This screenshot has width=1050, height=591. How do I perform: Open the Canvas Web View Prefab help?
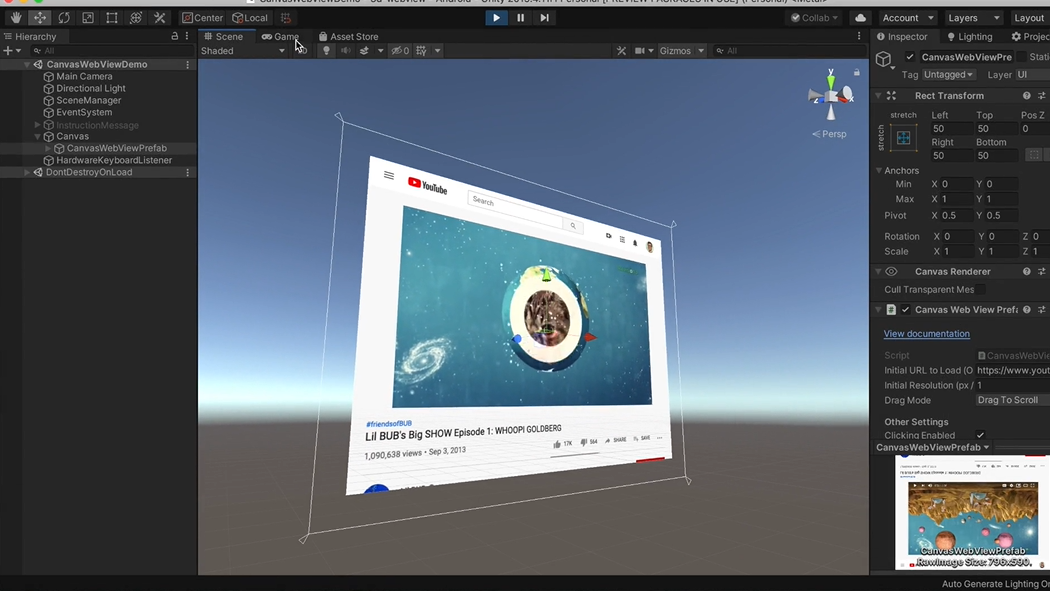coord(1027,310)
